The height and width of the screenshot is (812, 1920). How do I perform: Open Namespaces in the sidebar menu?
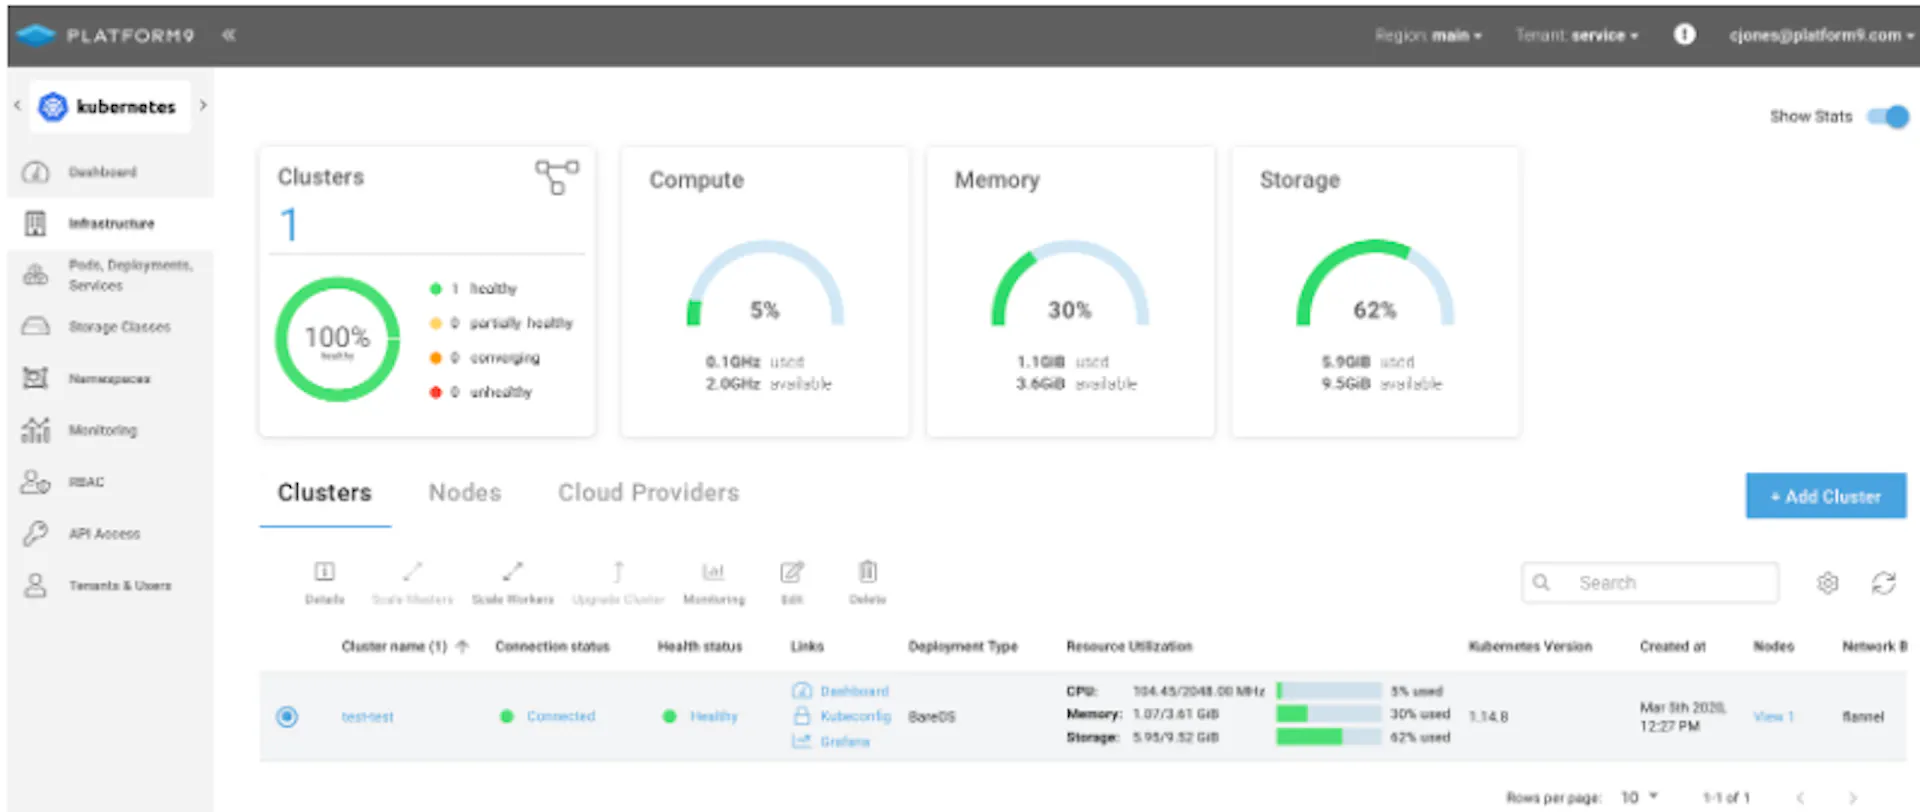[x=109, y=379]
